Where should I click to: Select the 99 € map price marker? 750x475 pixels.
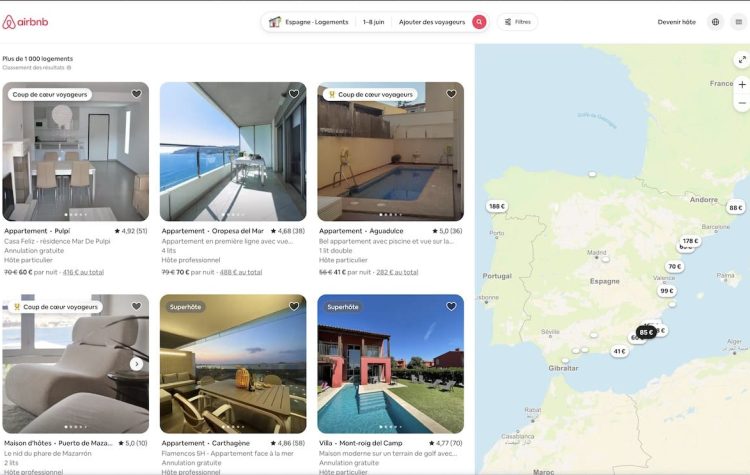[667, 291]
